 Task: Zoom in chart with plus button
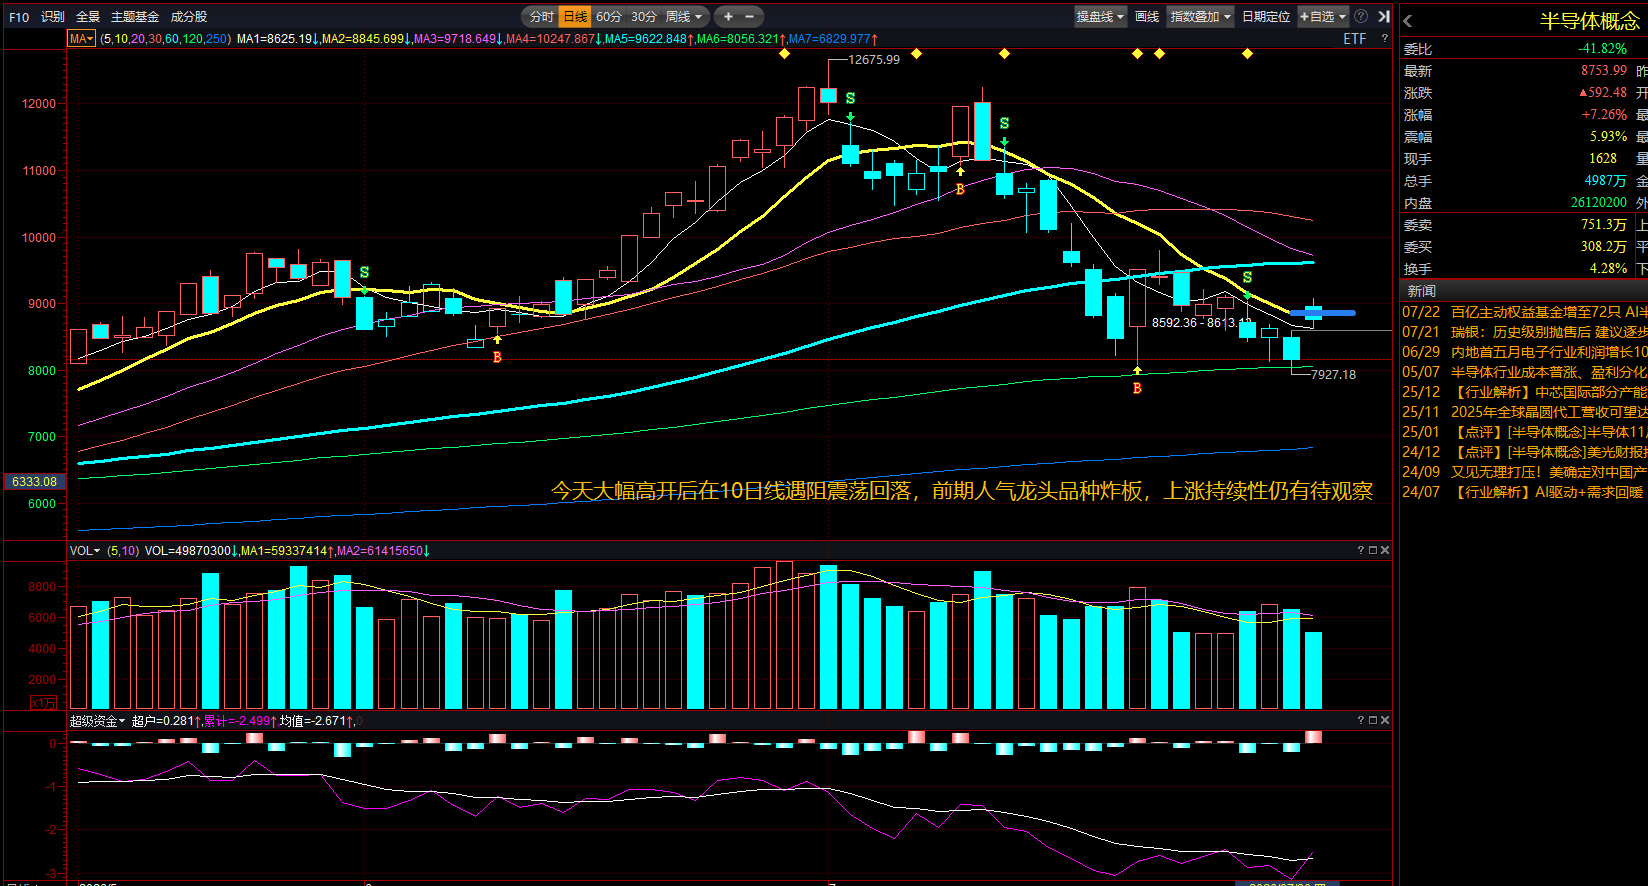coord(728,16)
